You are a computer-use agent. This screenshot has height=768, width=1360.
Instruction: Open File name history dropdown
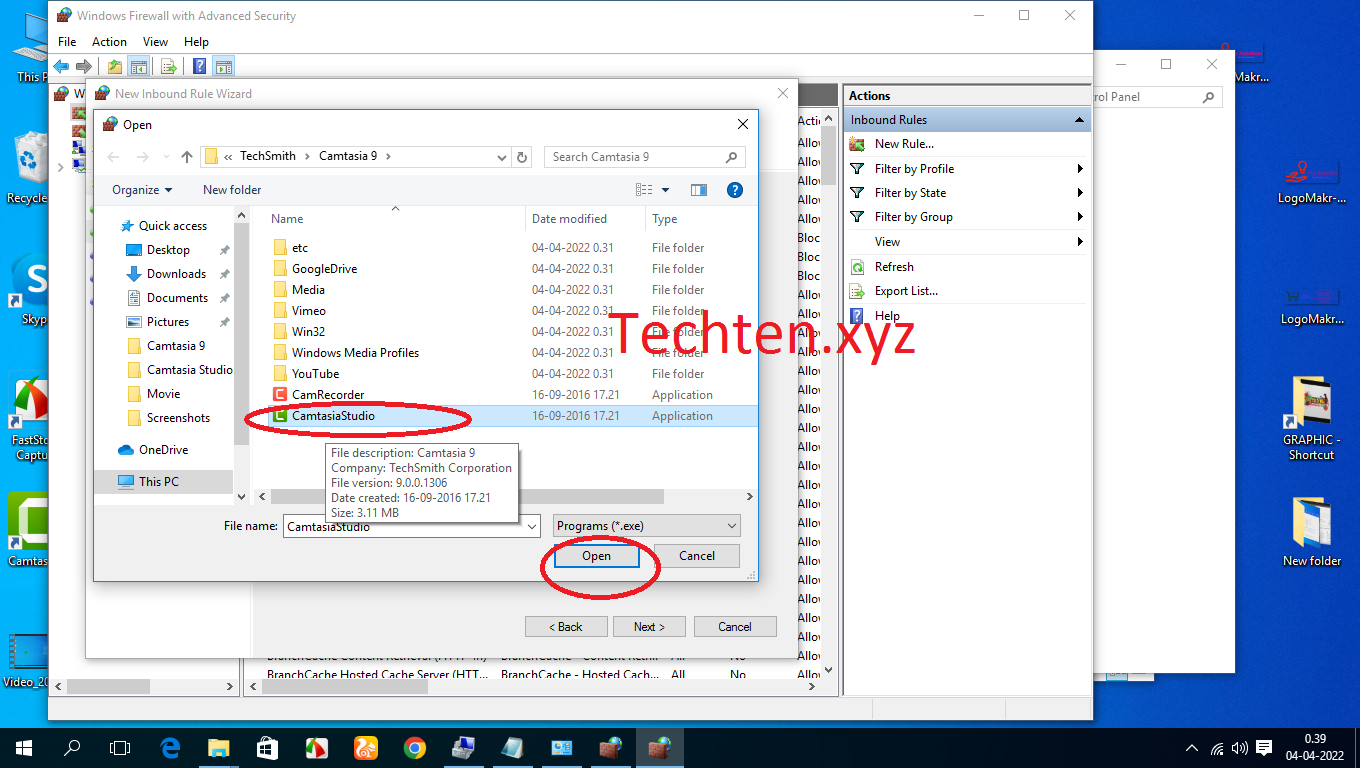(x=531, y=526)
